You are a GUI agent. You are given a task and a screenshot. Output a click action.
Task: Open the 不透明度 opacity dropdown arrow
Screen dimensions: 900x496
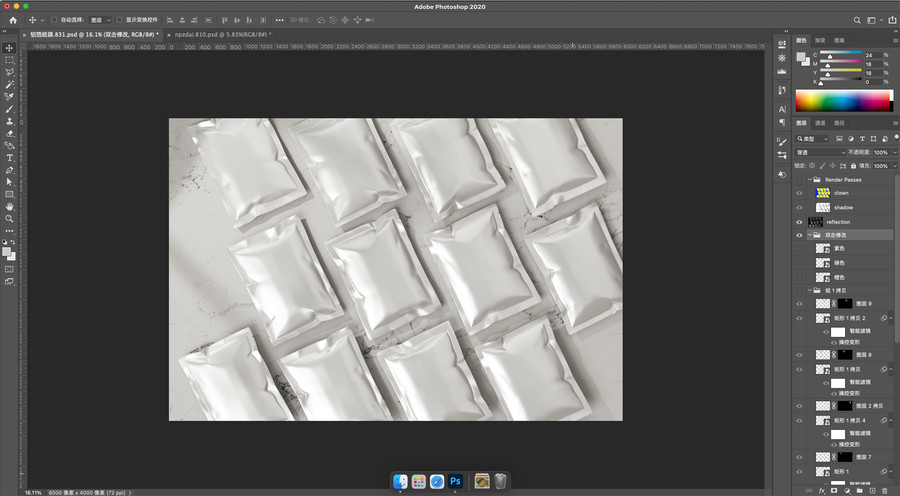pos(894,153)
